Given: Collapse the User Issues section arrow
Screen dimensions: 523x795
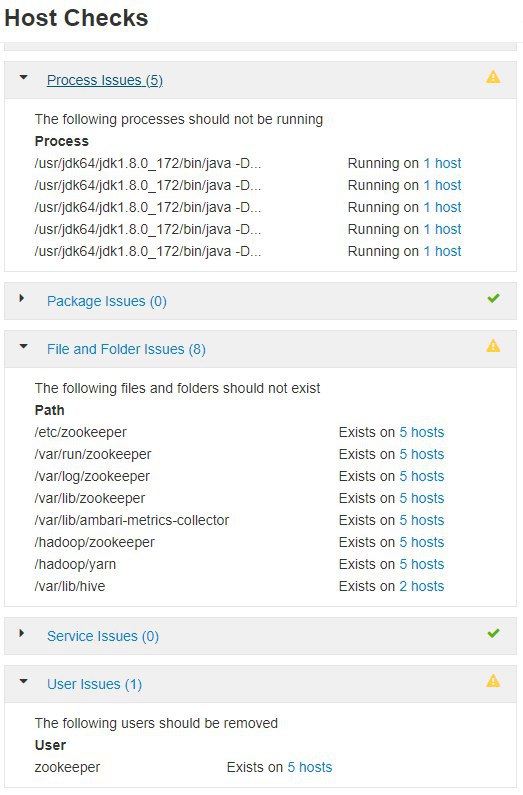Looking at the screenshot, I should pos(23,681).
